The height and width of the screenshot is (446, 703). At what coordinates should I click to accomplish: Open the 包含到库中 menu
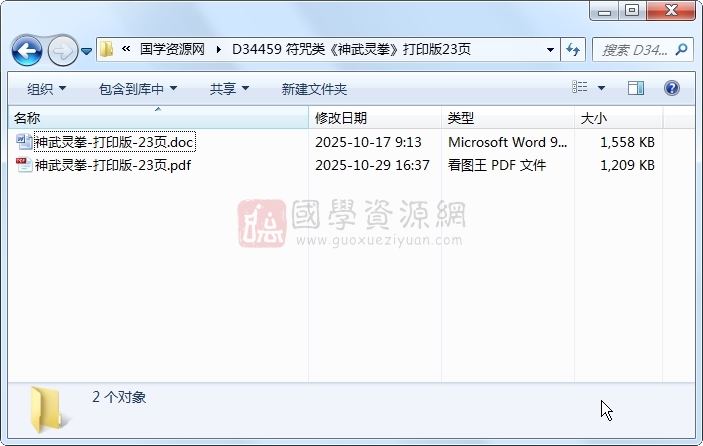[137, 89]
